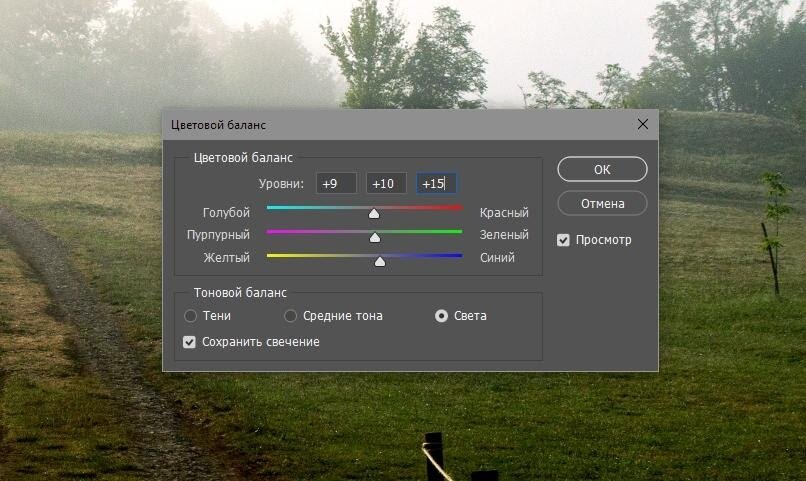Click the green end of the magenta-green slider track
Screen dimensions: 806x481
coord(457,232)
